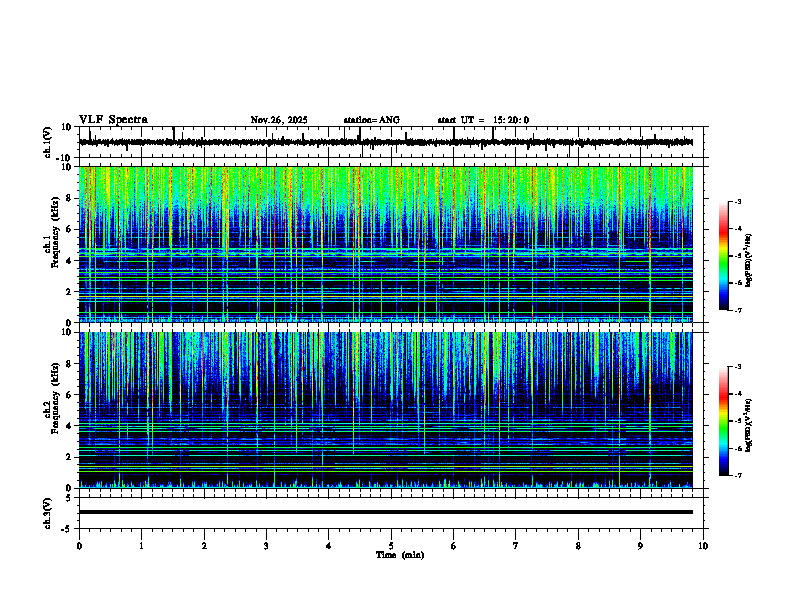Click time axis tick label "5"

391,546
